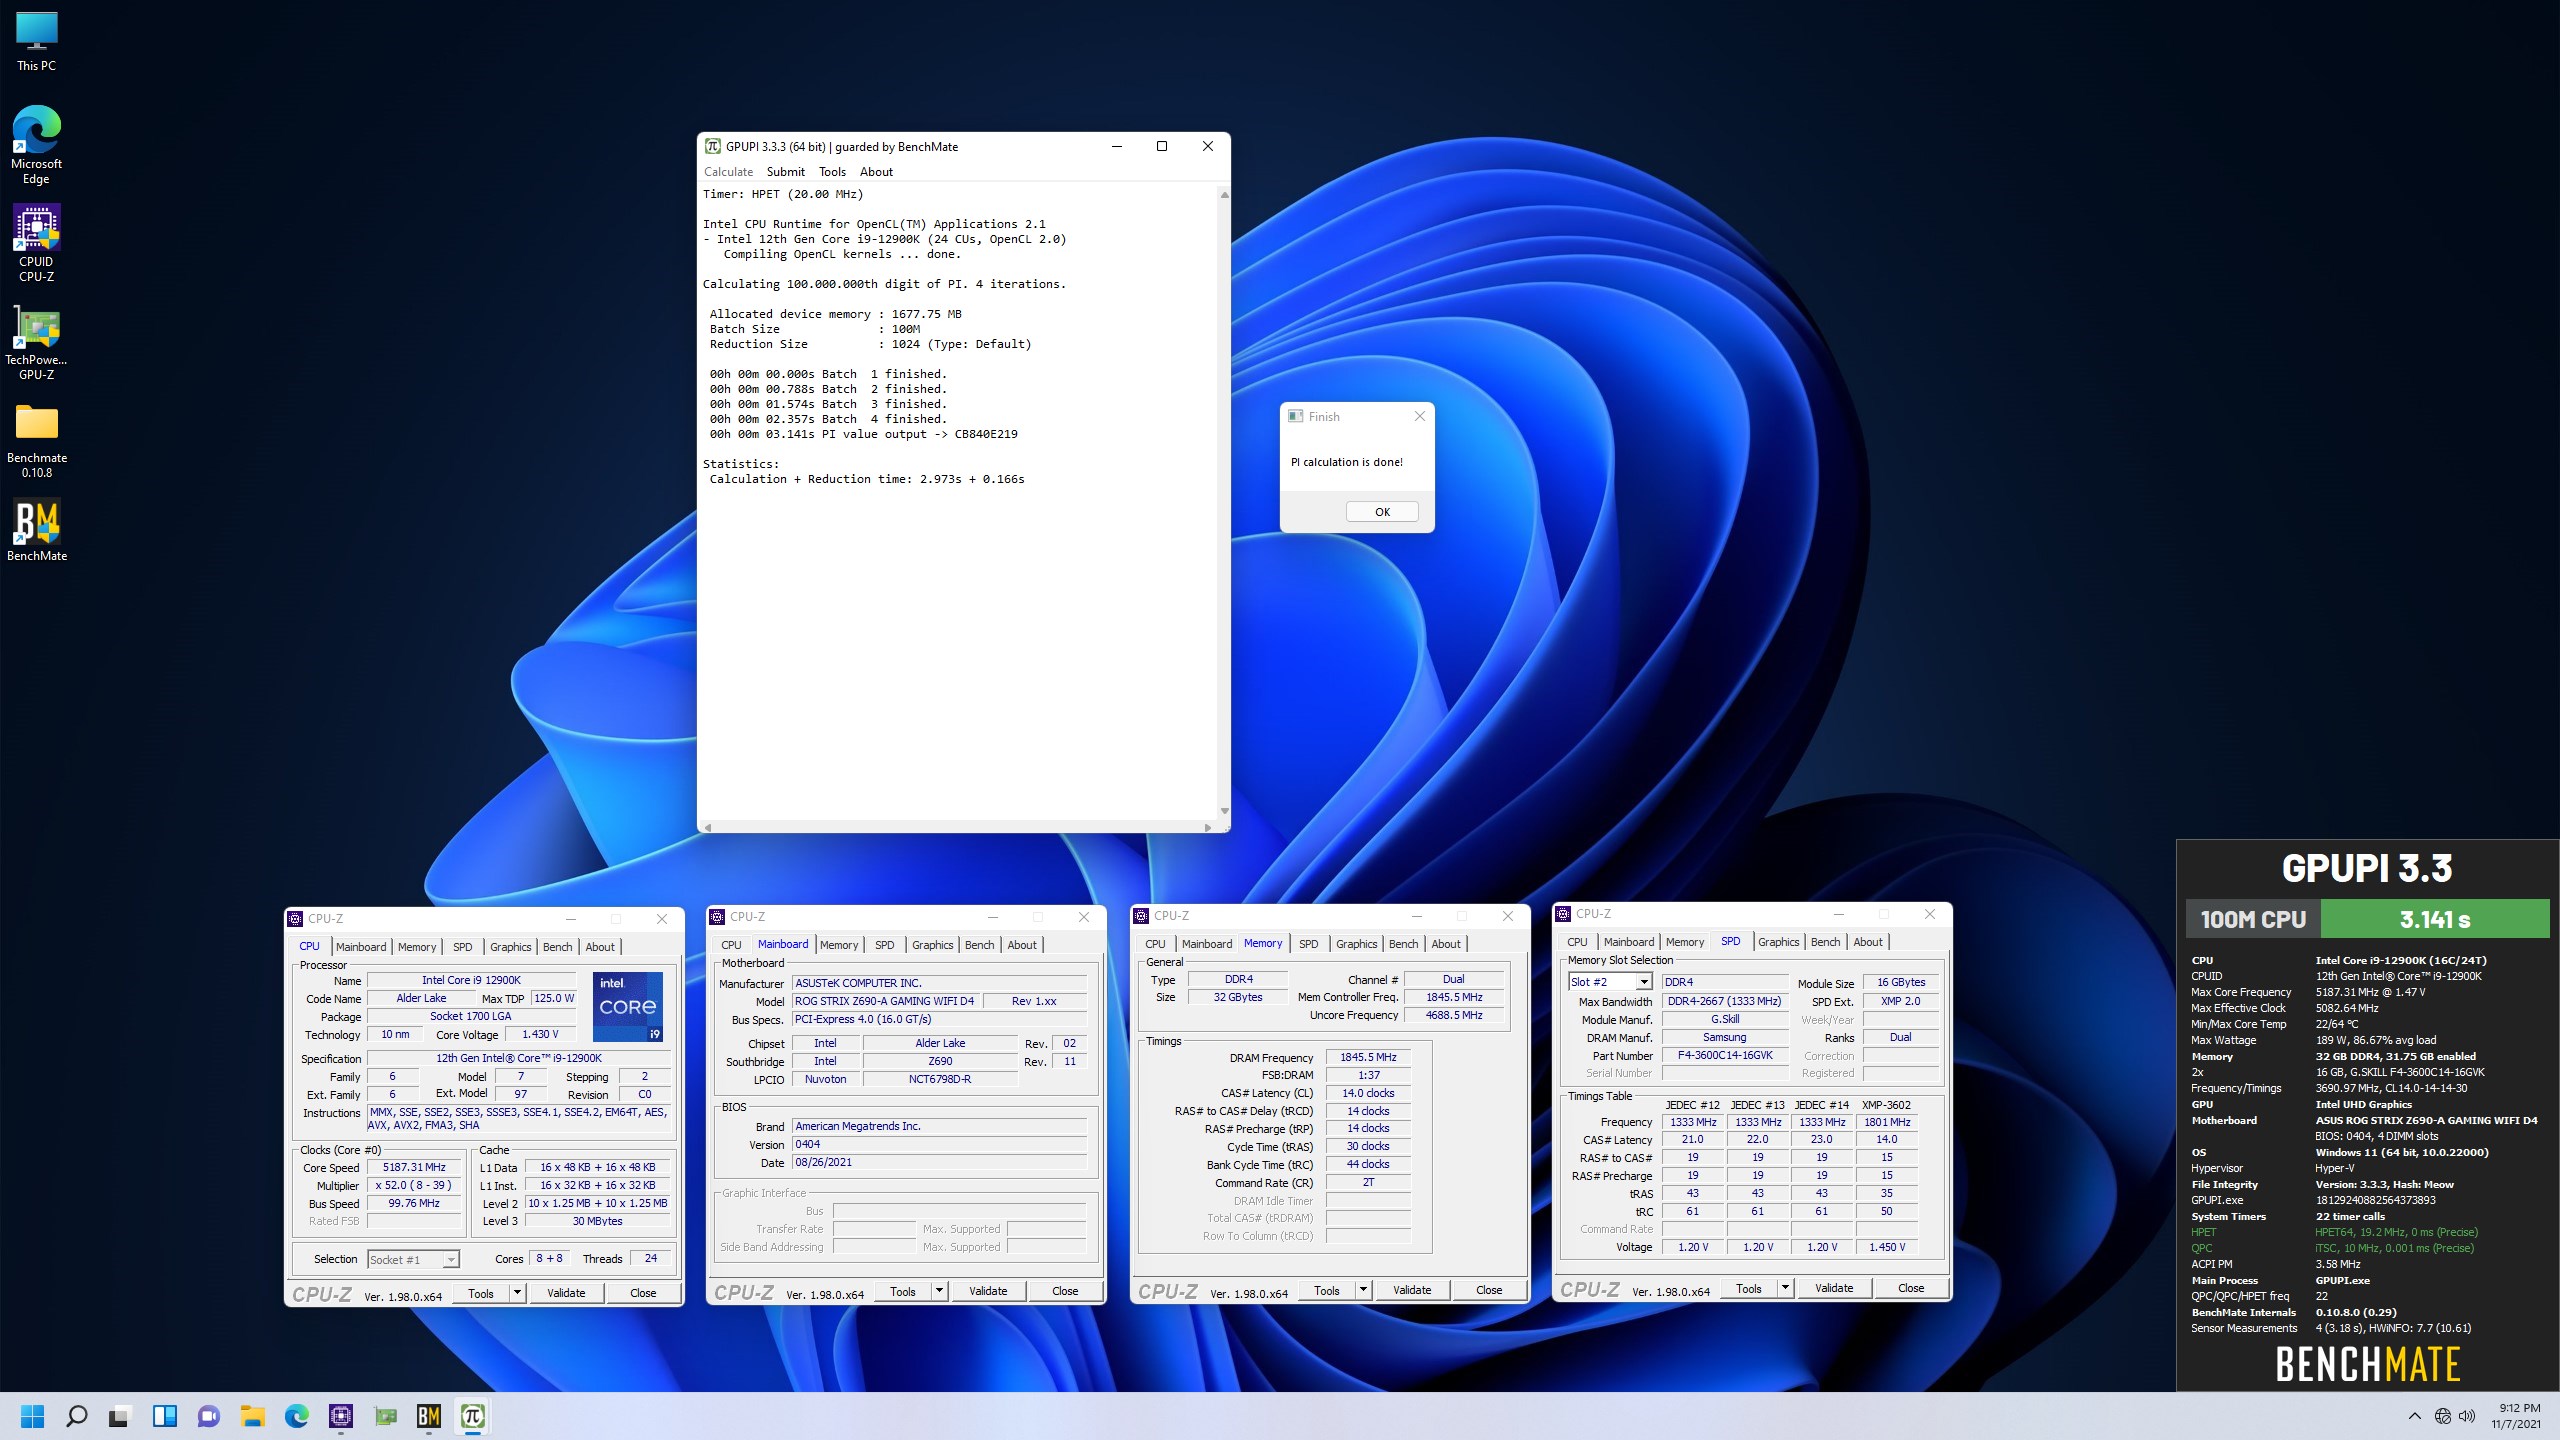Click DRAM Frequency 1845.5 MHz value

[1368, 1057]
